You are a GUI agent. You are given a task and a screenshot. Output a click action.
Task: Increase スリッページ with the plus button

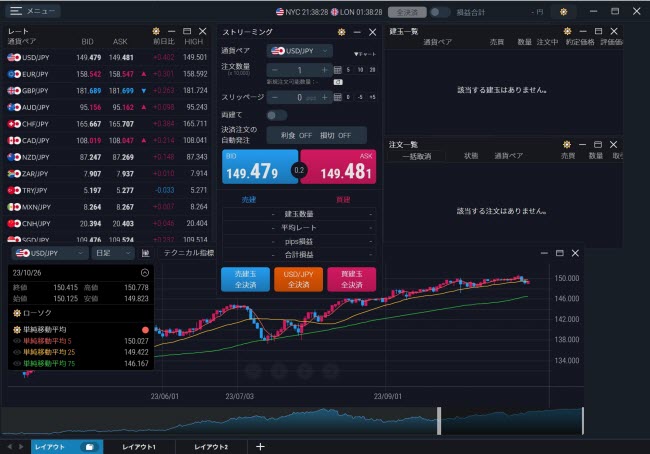coord(325,97)
